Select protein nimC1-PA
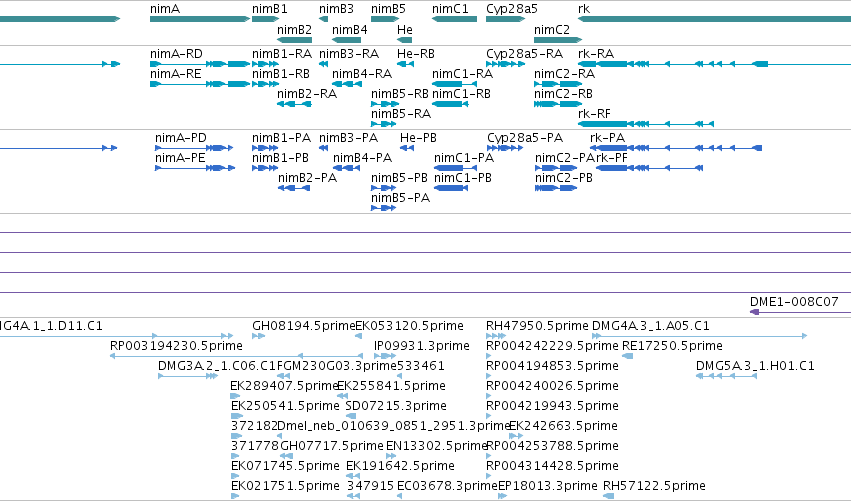 pos(456,168)
